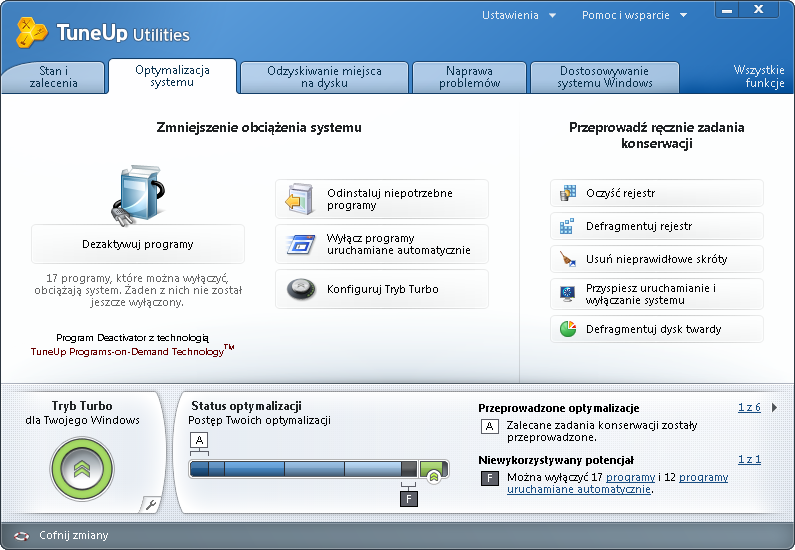Image resolution: width=795 pixels, height=550 pixels.
Task: Click the Dezaktywuj programy button
Action: tap(138, 244)
